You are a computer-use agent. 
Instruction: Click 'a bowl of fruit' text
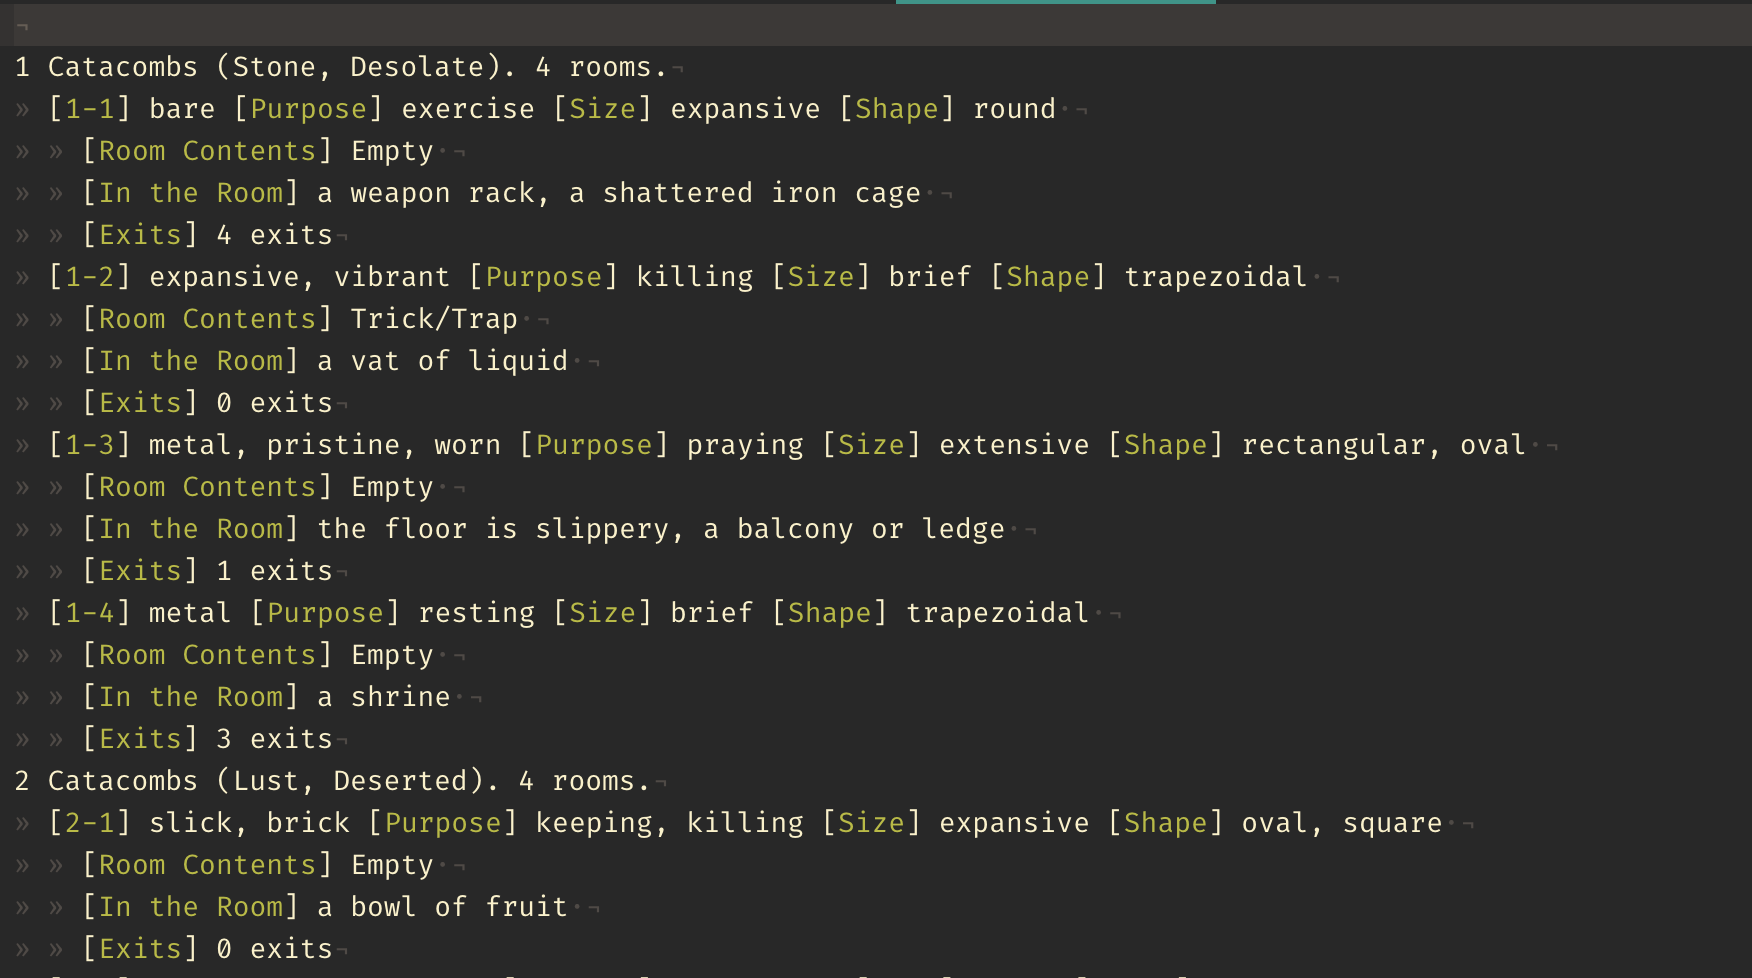tap(442, 907)
